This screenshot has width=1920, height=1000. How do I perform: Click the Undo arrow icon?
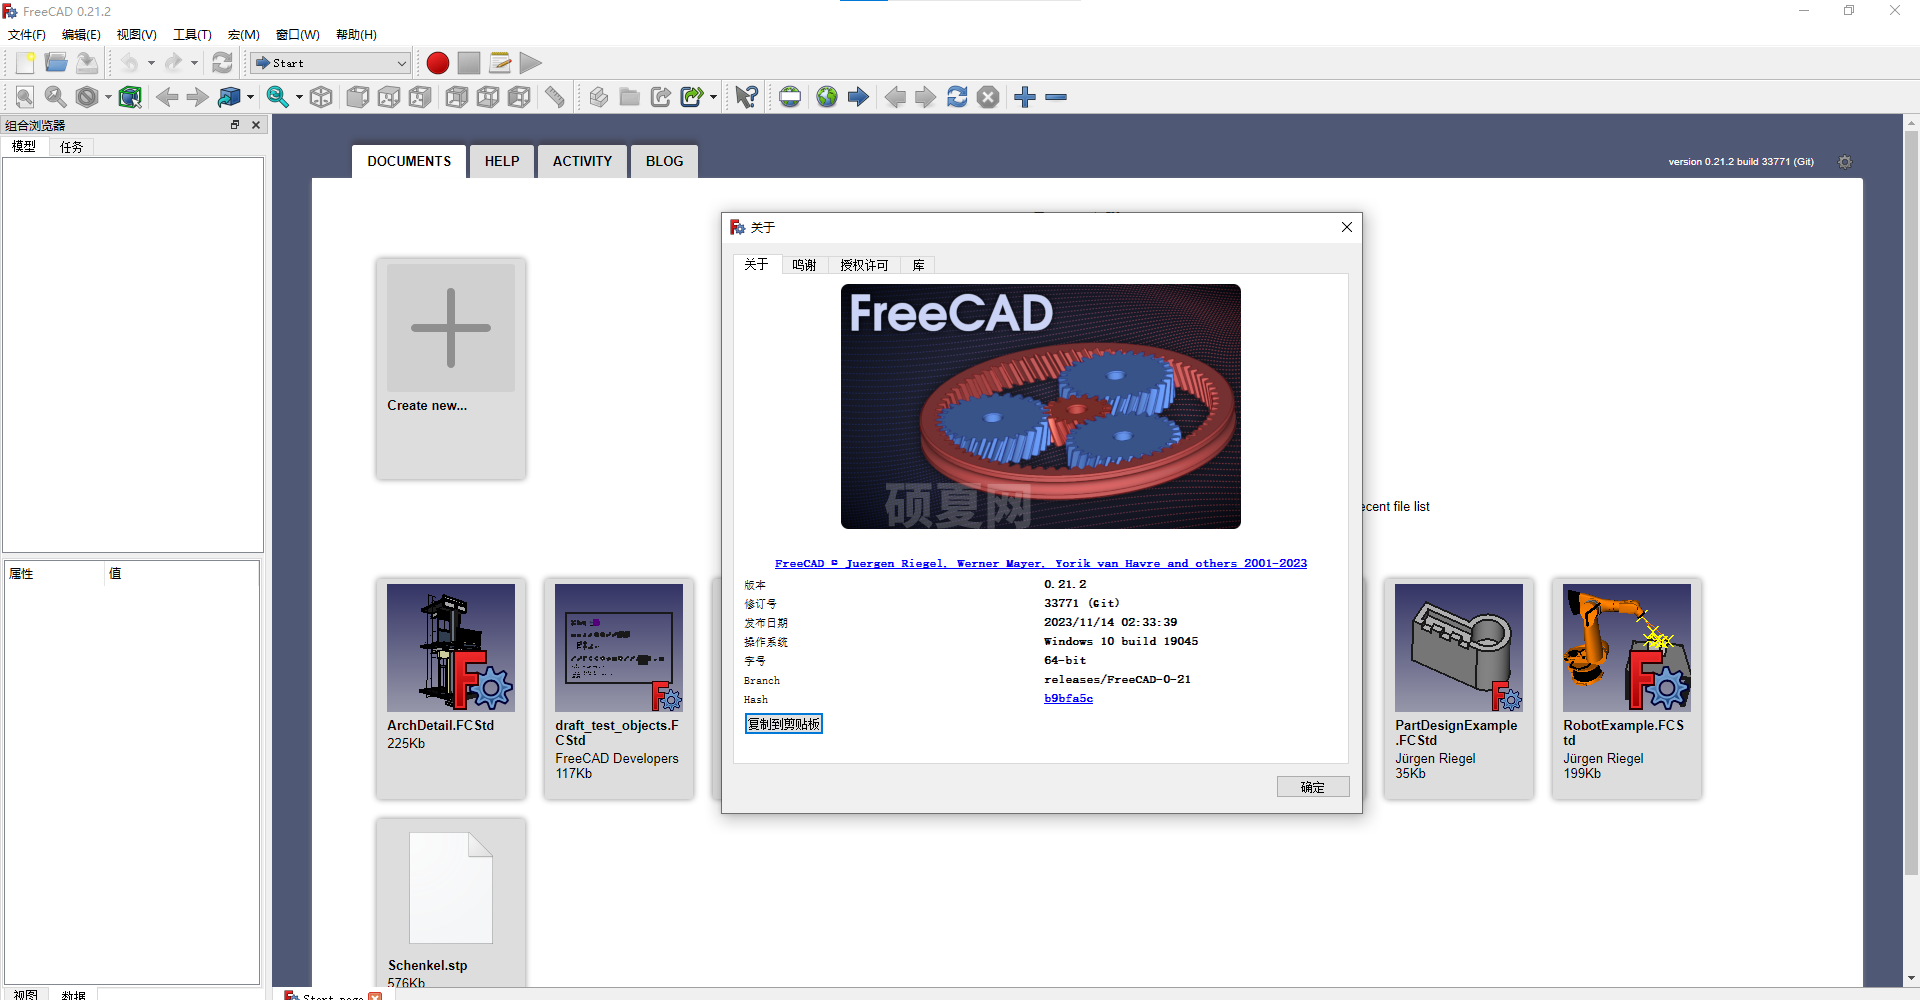click(x=129, y=63)
